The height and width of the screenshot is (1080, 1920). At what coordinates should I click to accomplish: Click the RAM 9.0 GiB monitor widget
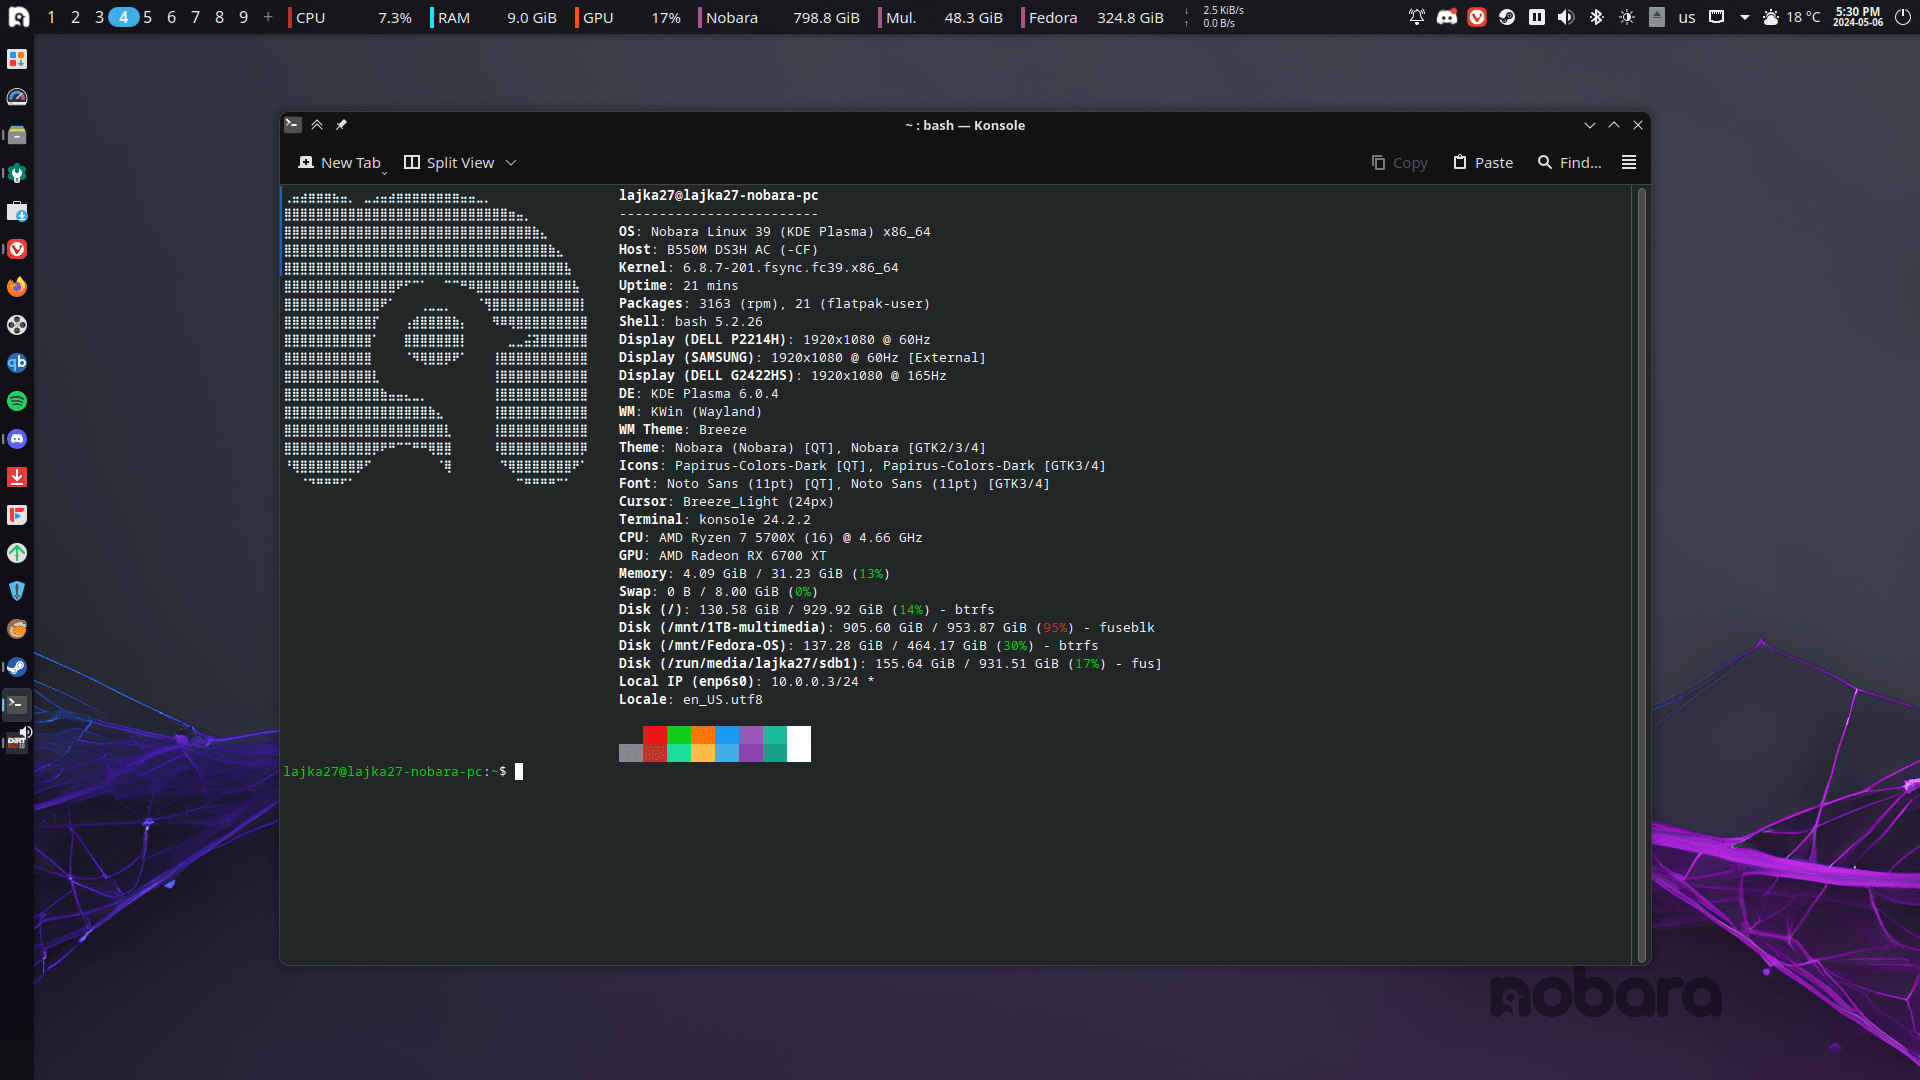click(x=494, y=17)
